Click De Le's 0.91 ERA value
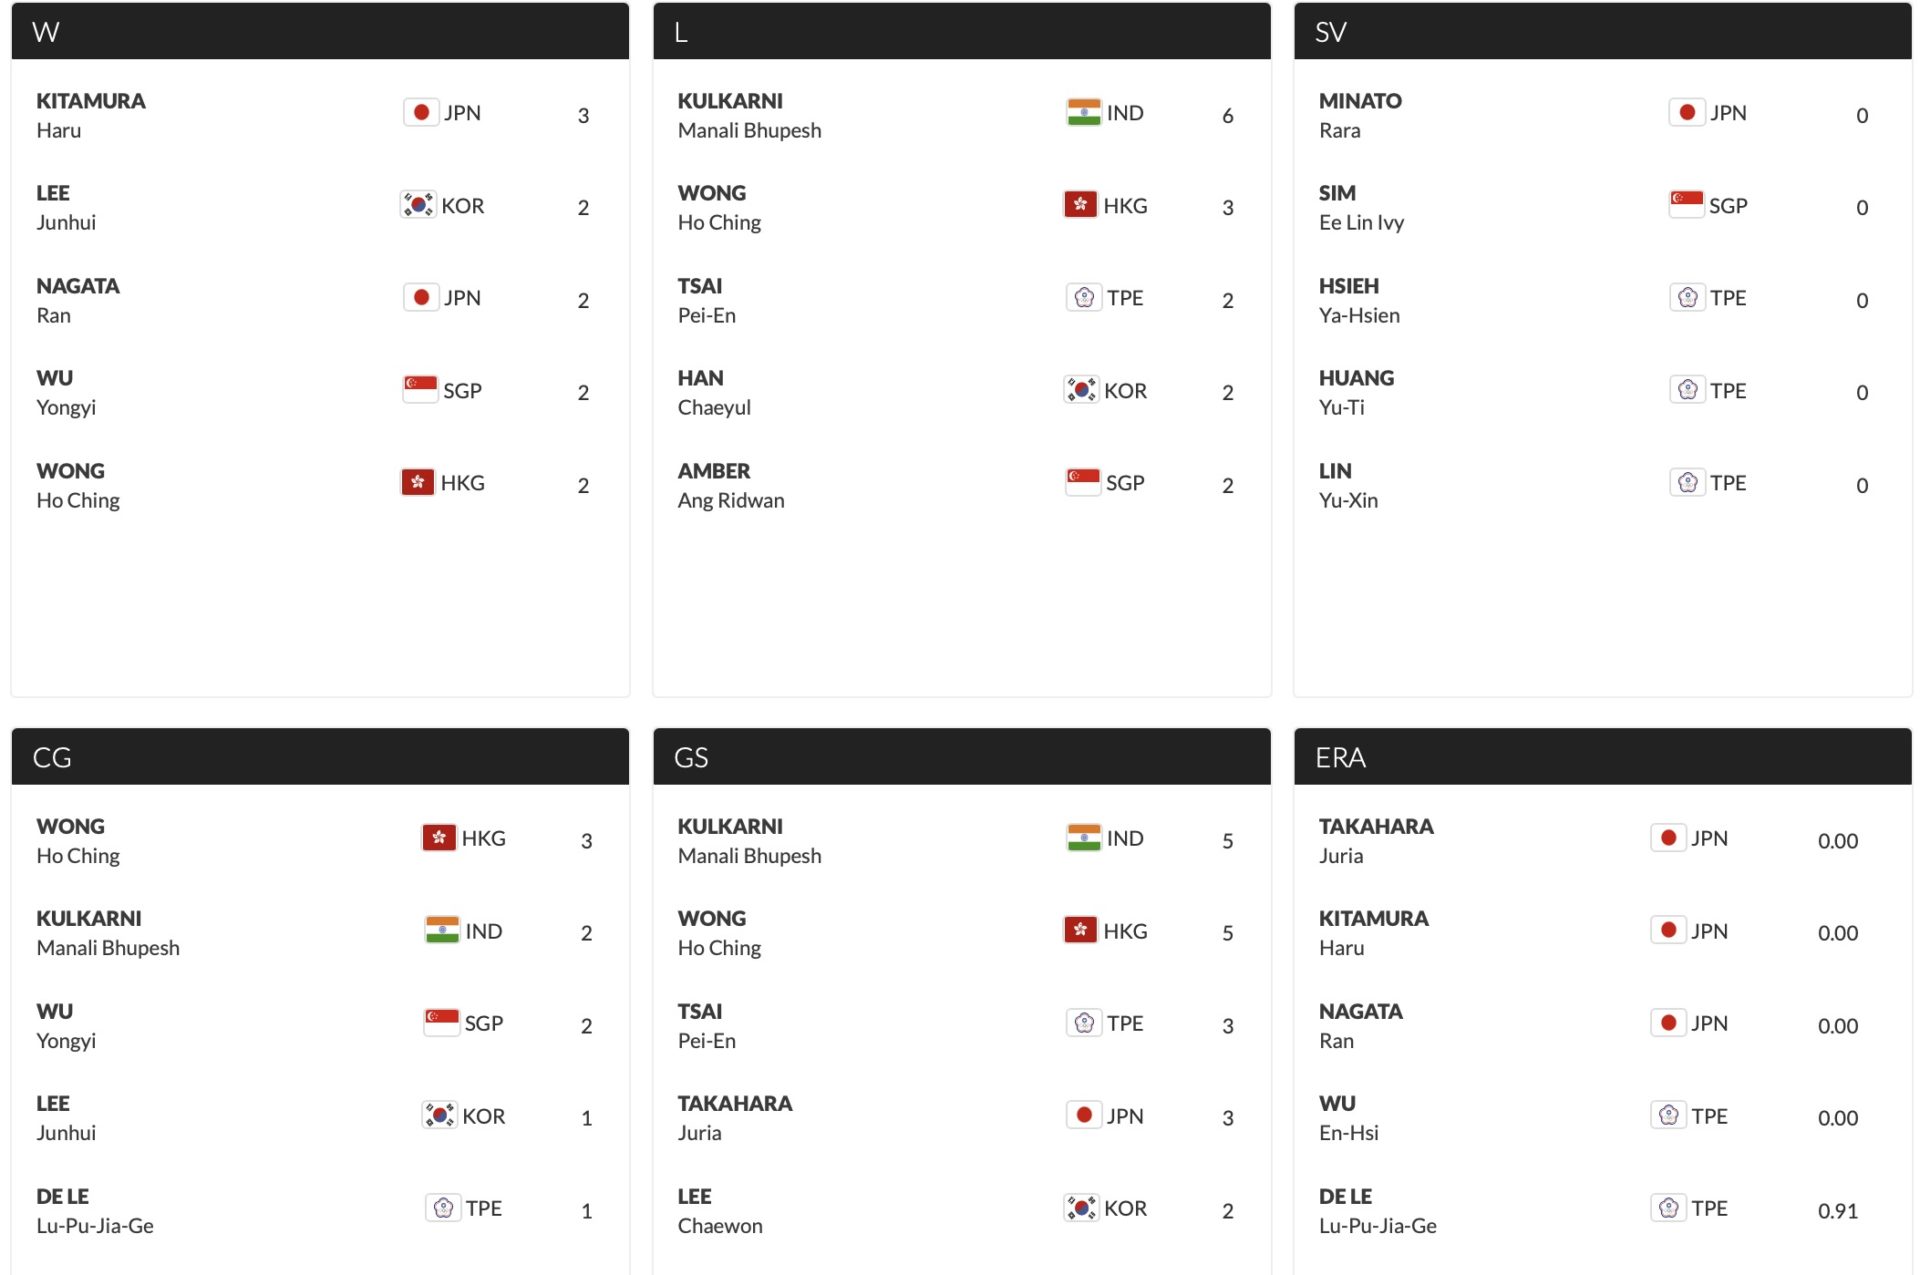 1837,1211
